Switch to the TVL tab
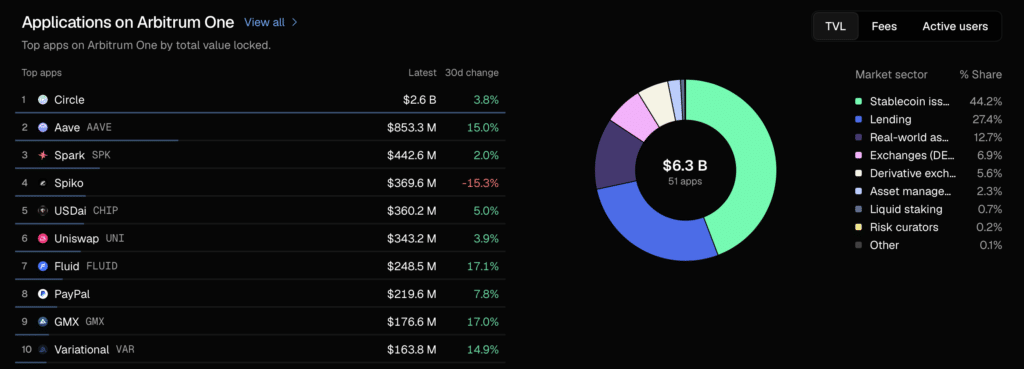This screenshot has width=1024, height=369. (835, 26)
